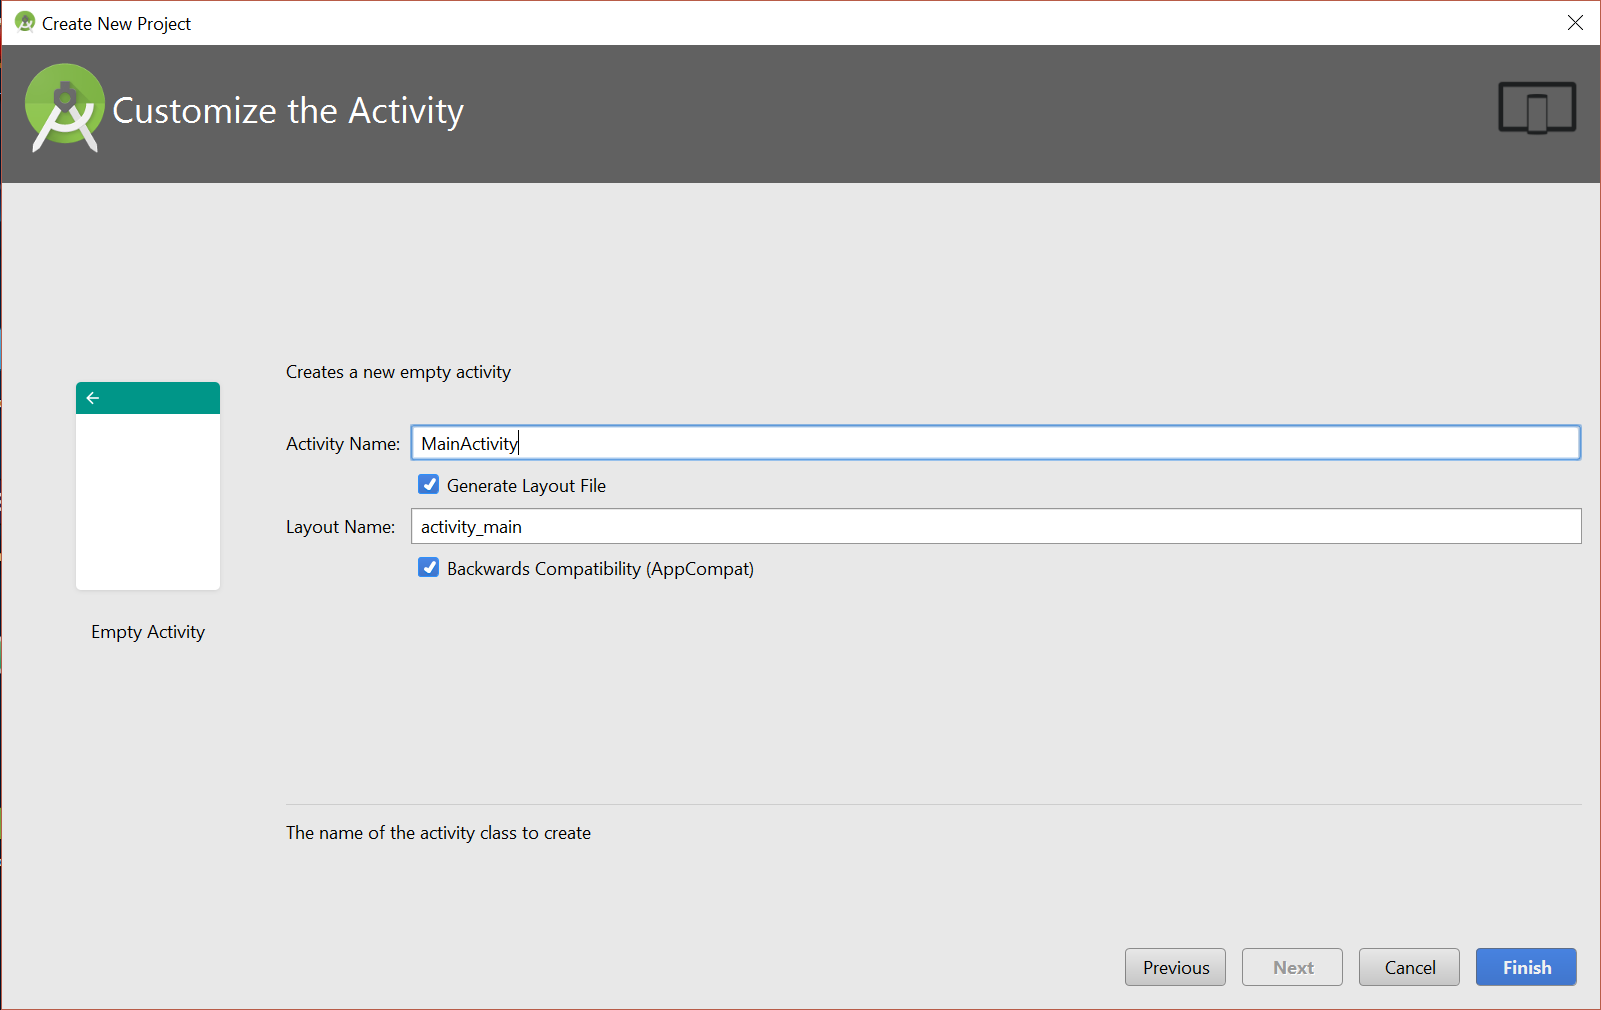This screenshot has width=1601, height=1010.
Task: Click Finish to create the project
Action: 1526,967
